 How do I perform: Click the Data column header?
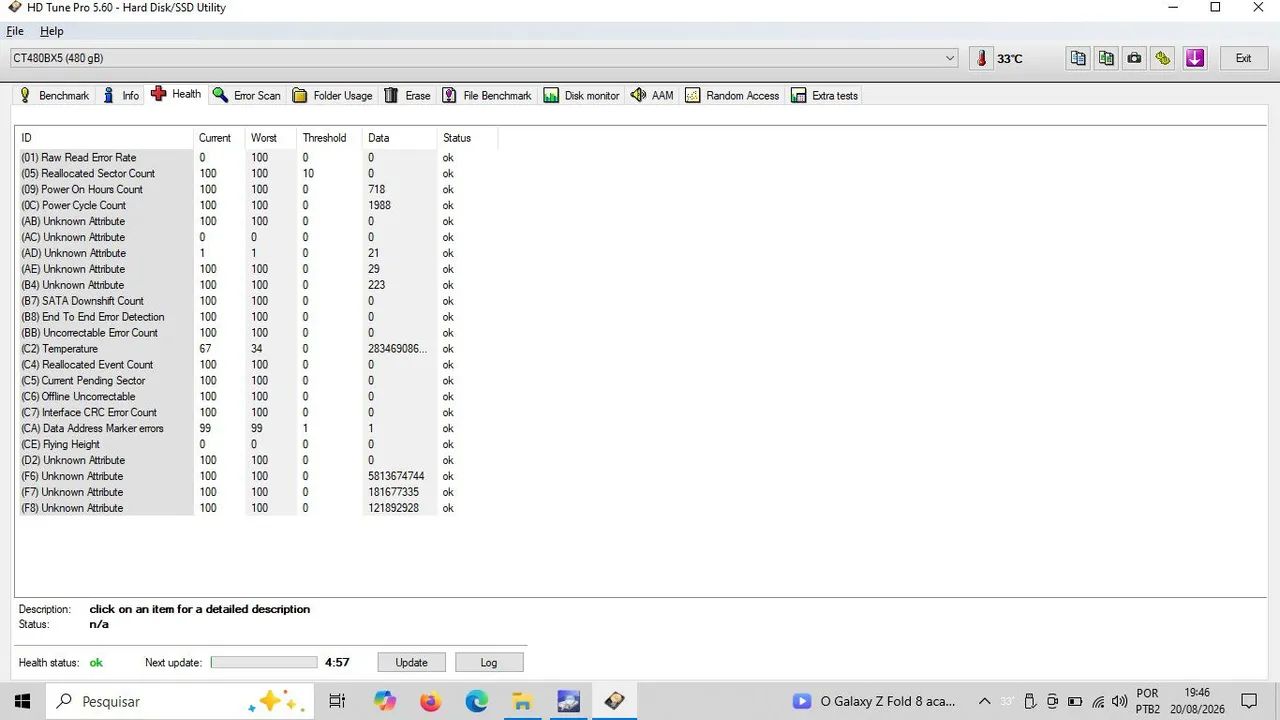(400, 138)
